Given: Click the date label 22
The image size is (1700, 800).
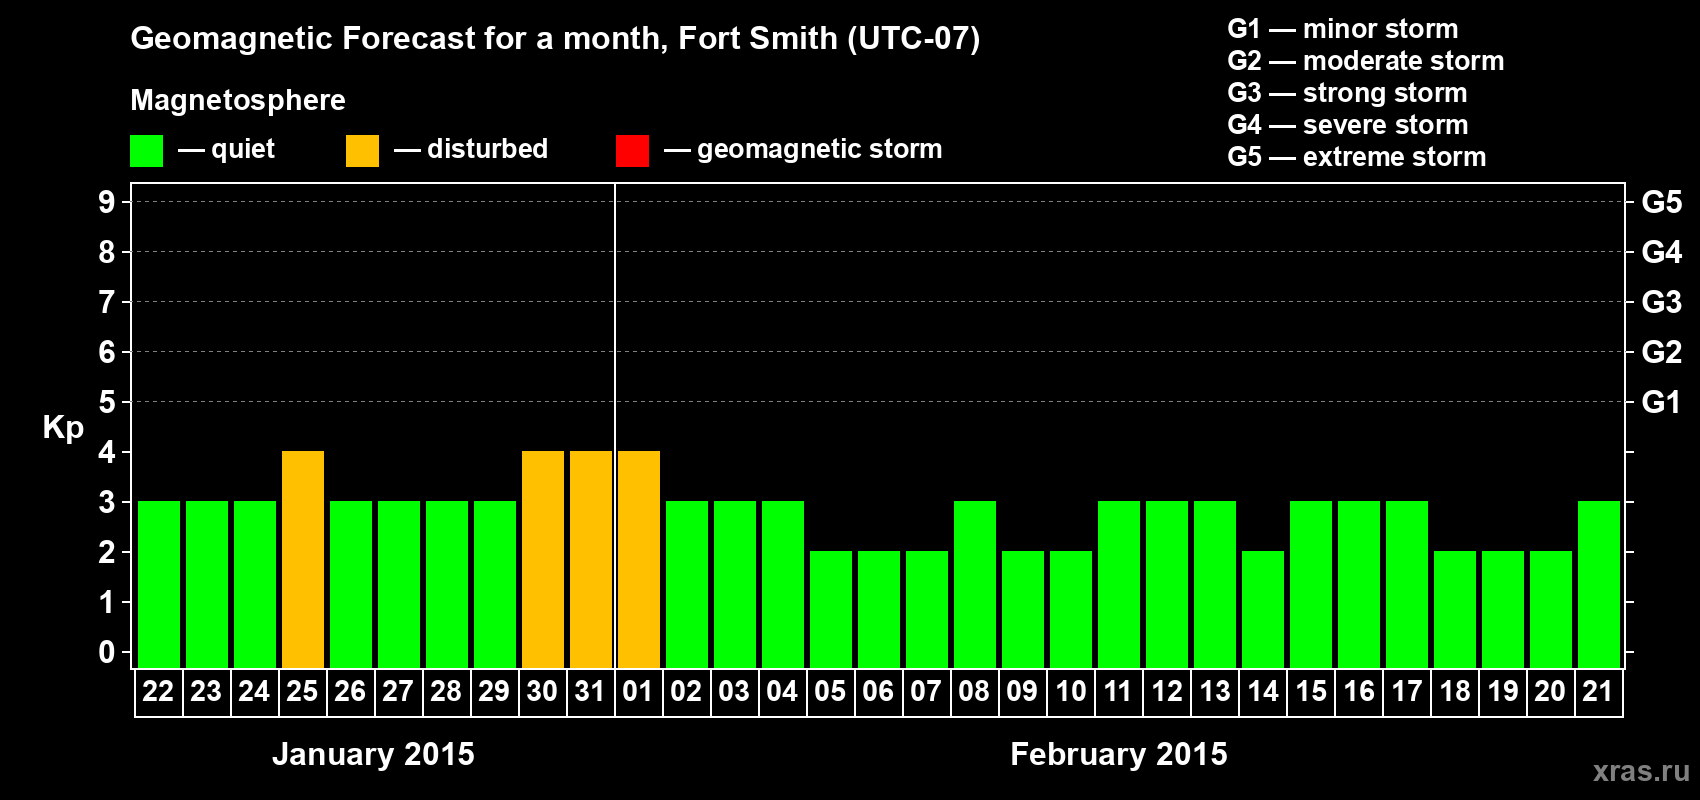Looking at the screenshot, I should (x=158, y=692).
